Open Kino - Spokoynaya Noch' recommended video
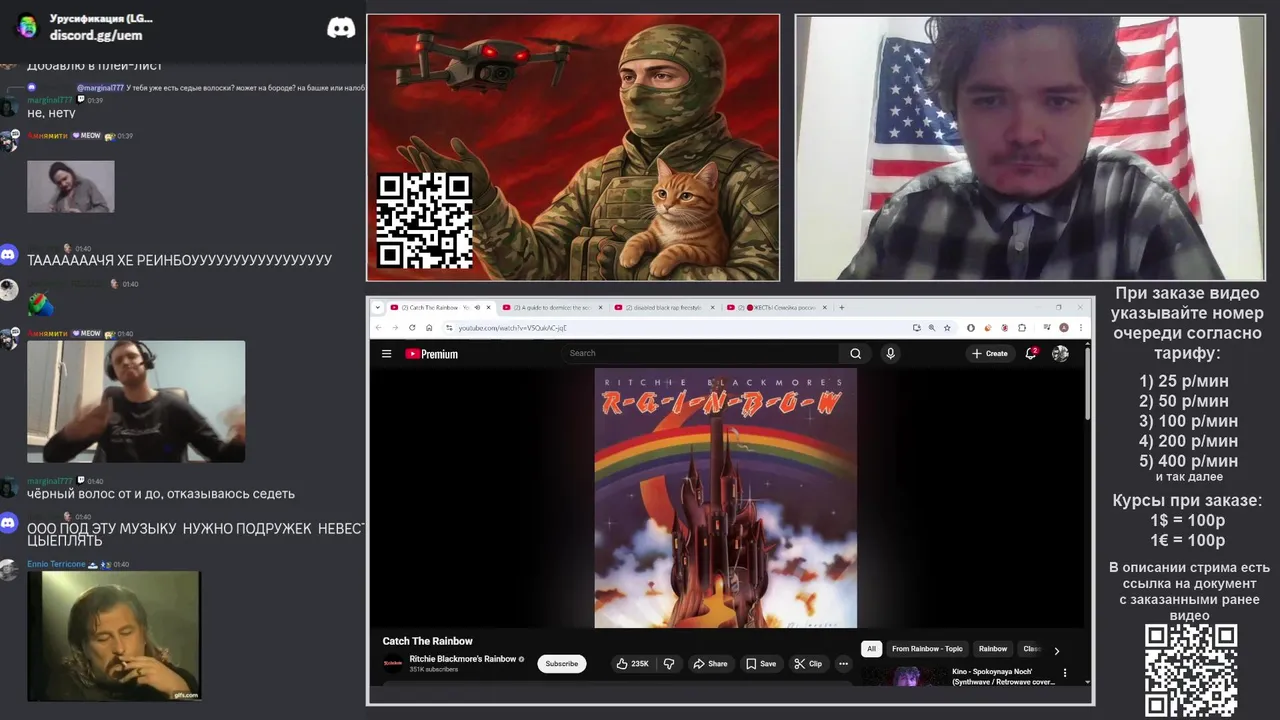 click(x=1003, y=676)
